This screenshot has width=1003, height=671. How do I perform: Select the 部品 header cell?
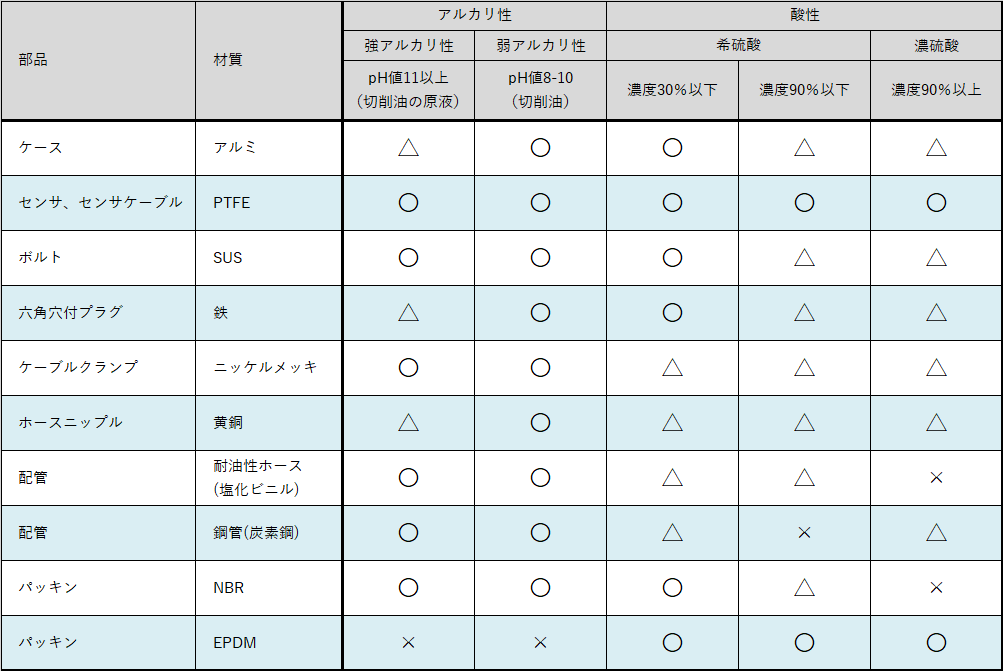pyautogui.click(x=98, y=60)
